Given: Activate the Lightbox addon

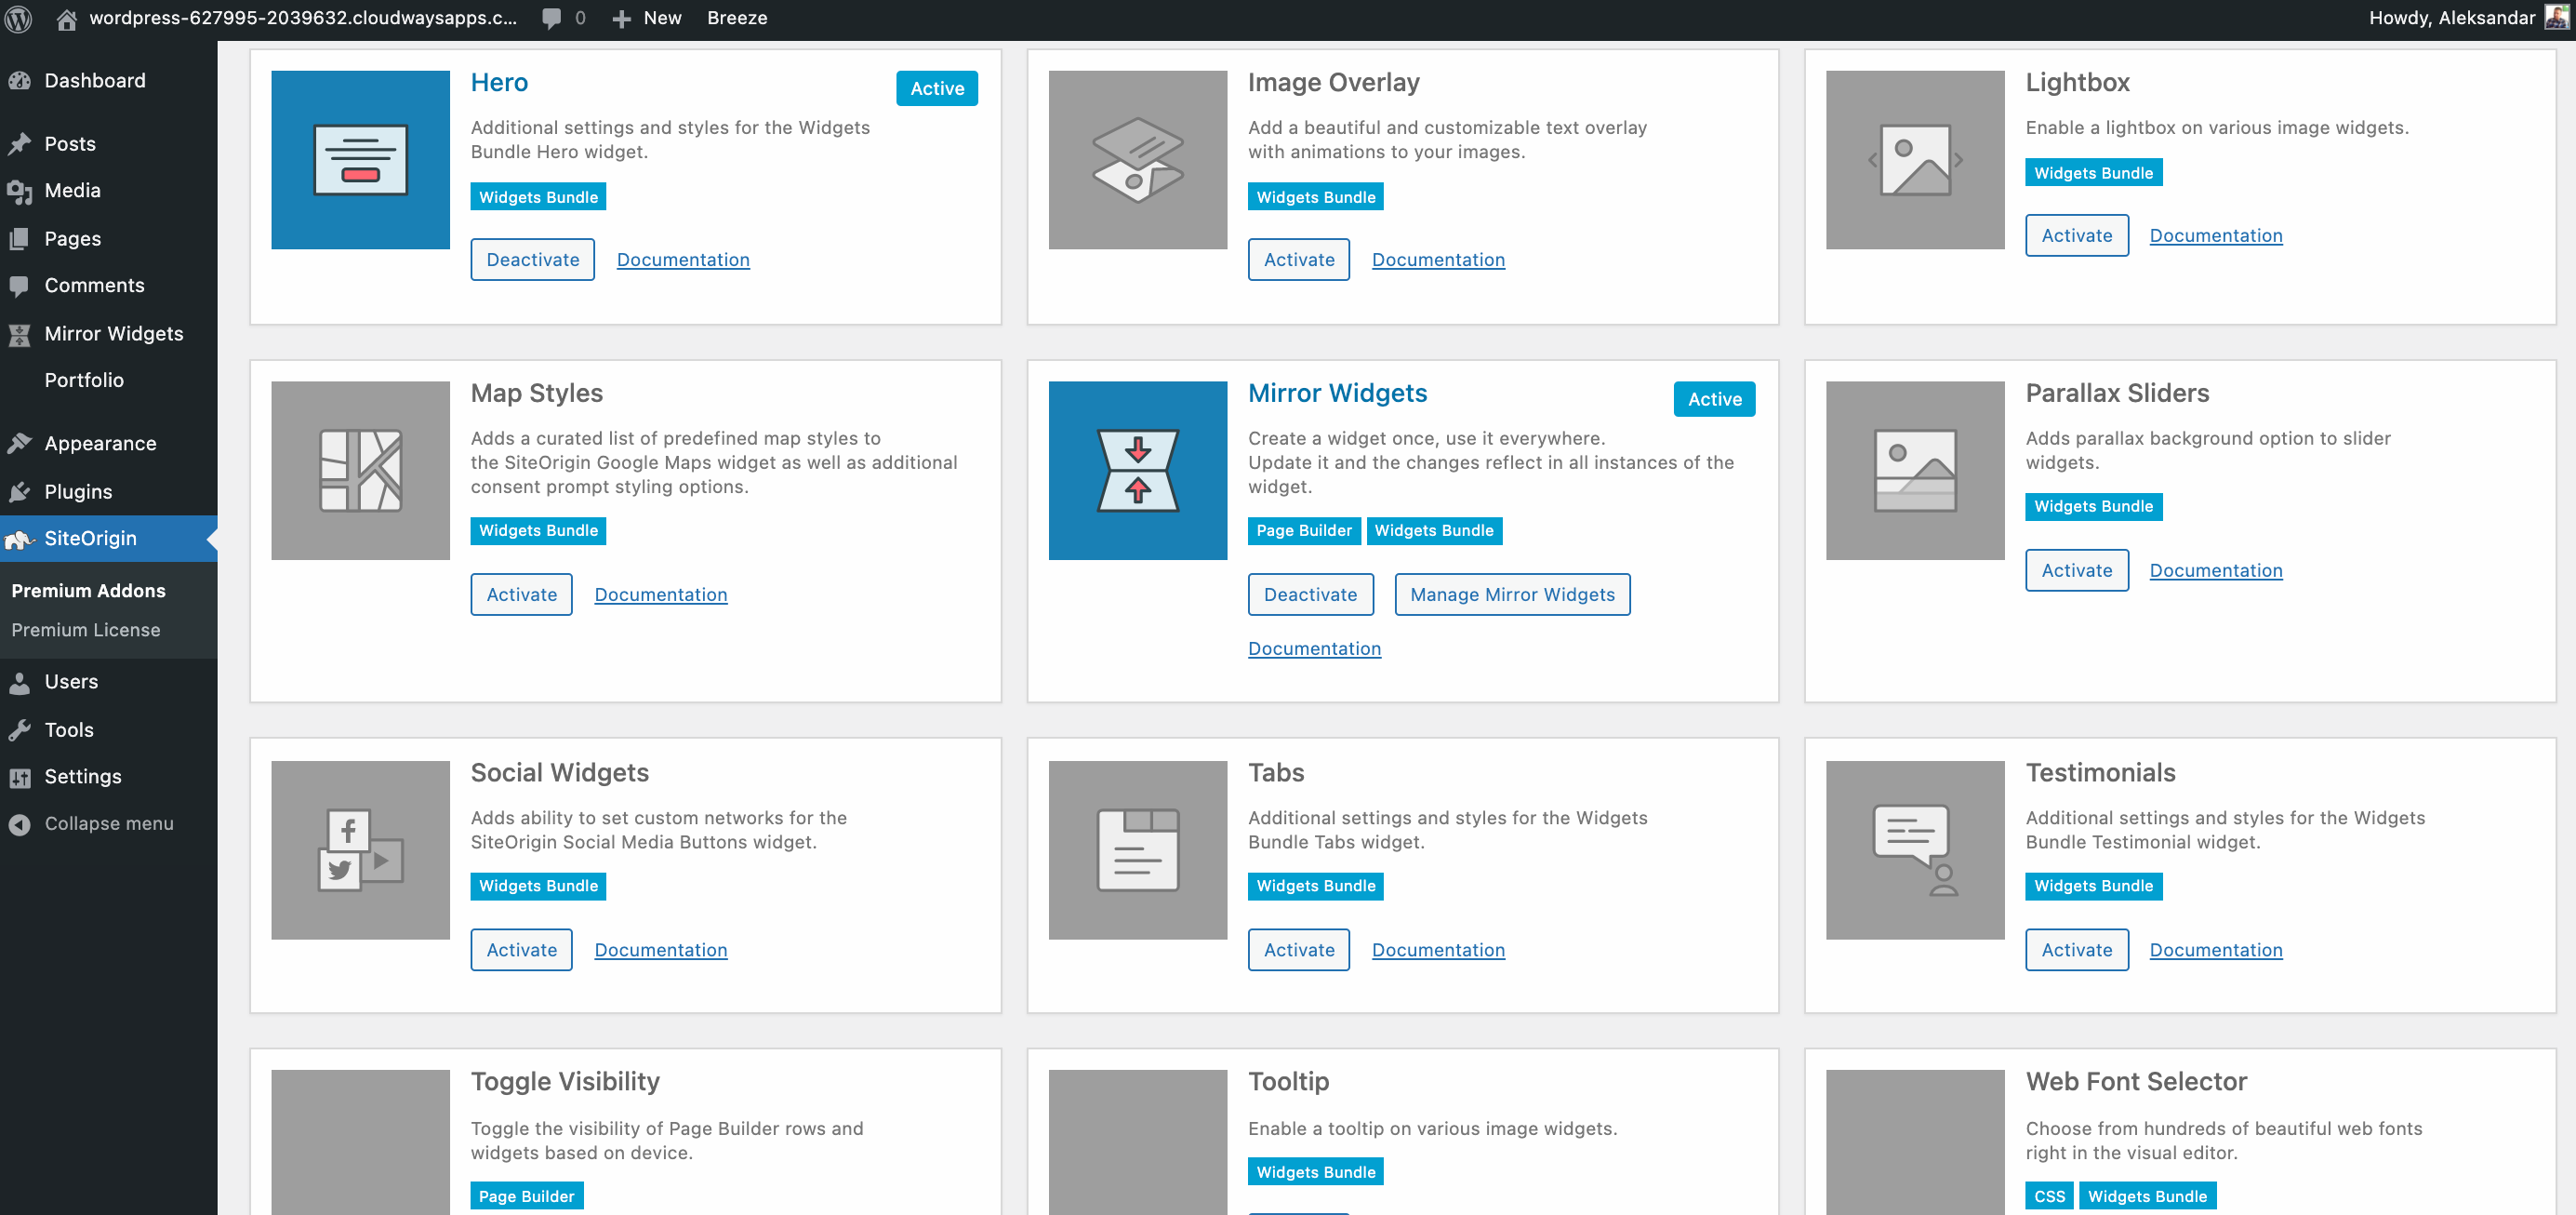Looking at the screenshot, I should click(x=2076, y=235).
